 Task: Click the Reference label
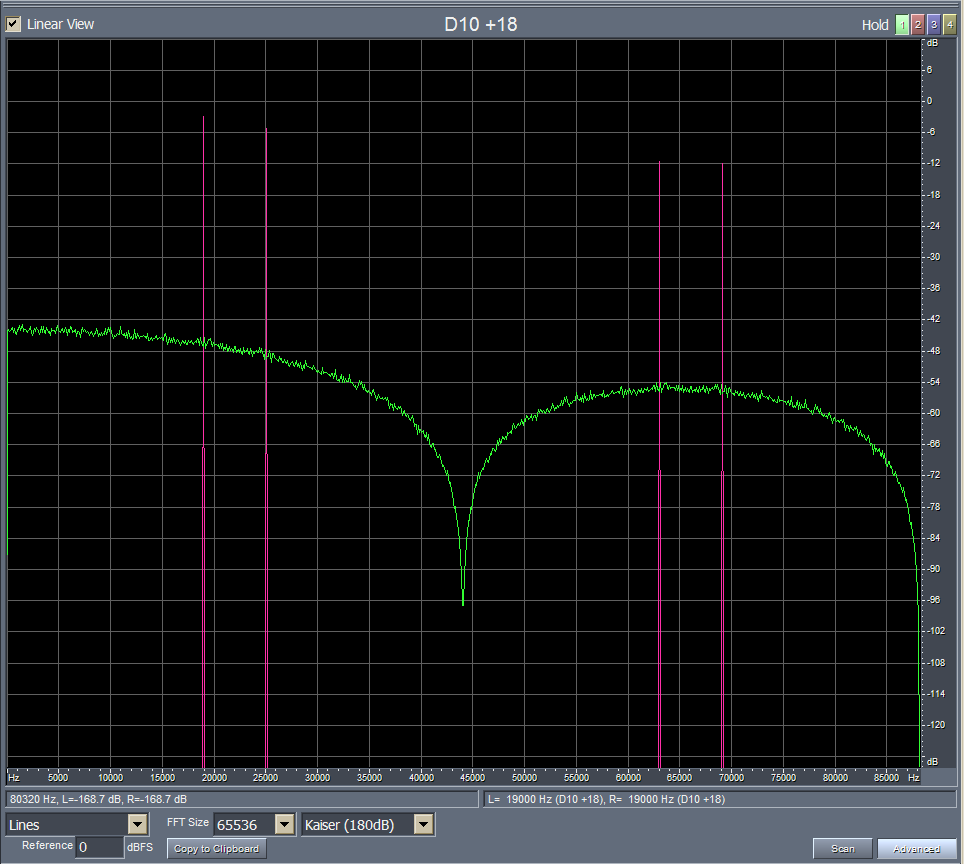tap(47, 846)
